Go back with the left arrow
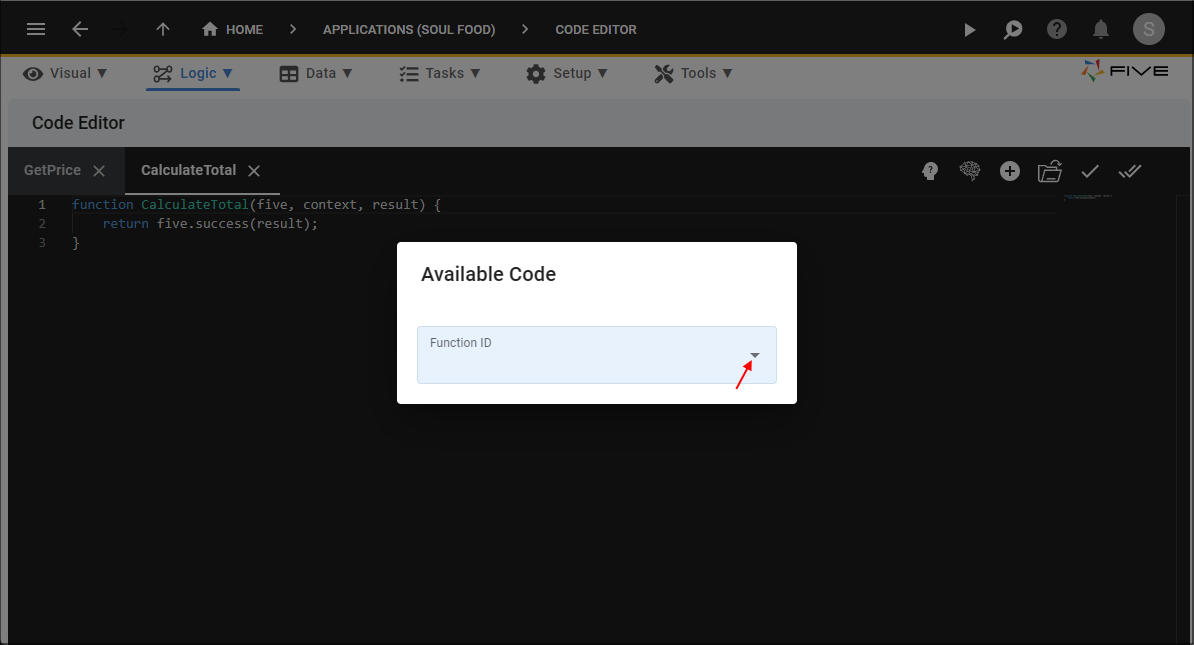Viewport: 1194px width, 645px height. tap(80, 29)
